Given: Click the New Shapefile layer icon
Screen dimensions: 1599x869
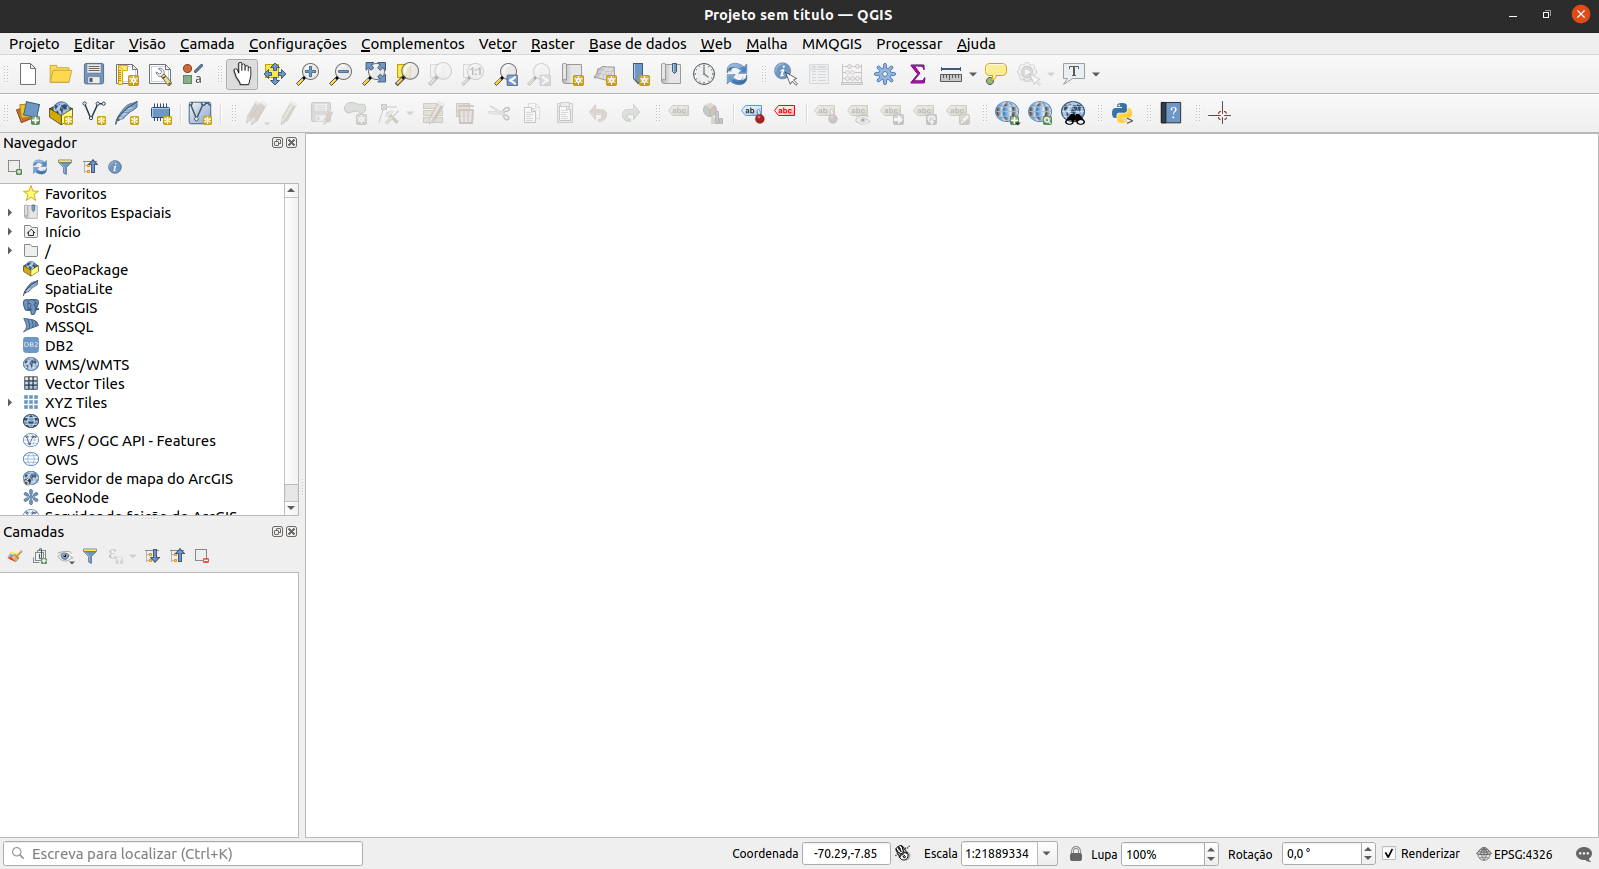Looking at the screenshot, I should [x=94, y=113].
